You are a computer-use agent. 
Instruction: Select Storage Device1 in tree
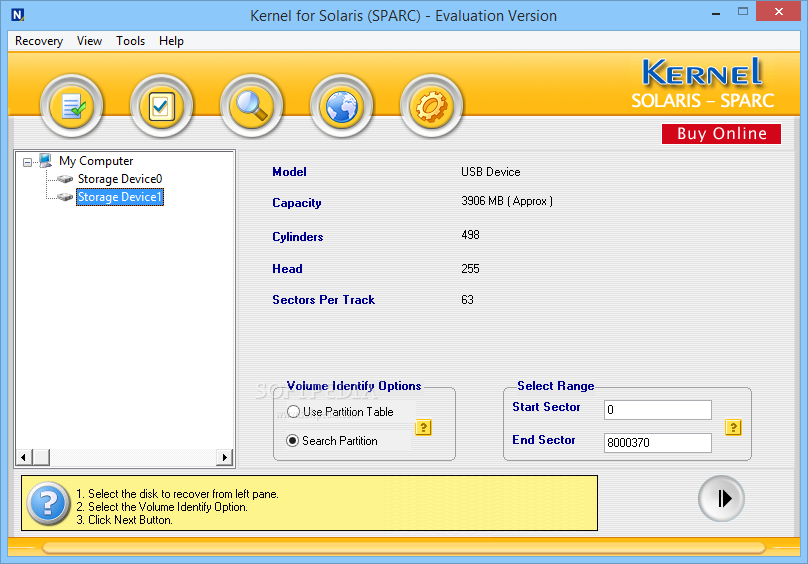pyautogui.click(x=120, y=197)
